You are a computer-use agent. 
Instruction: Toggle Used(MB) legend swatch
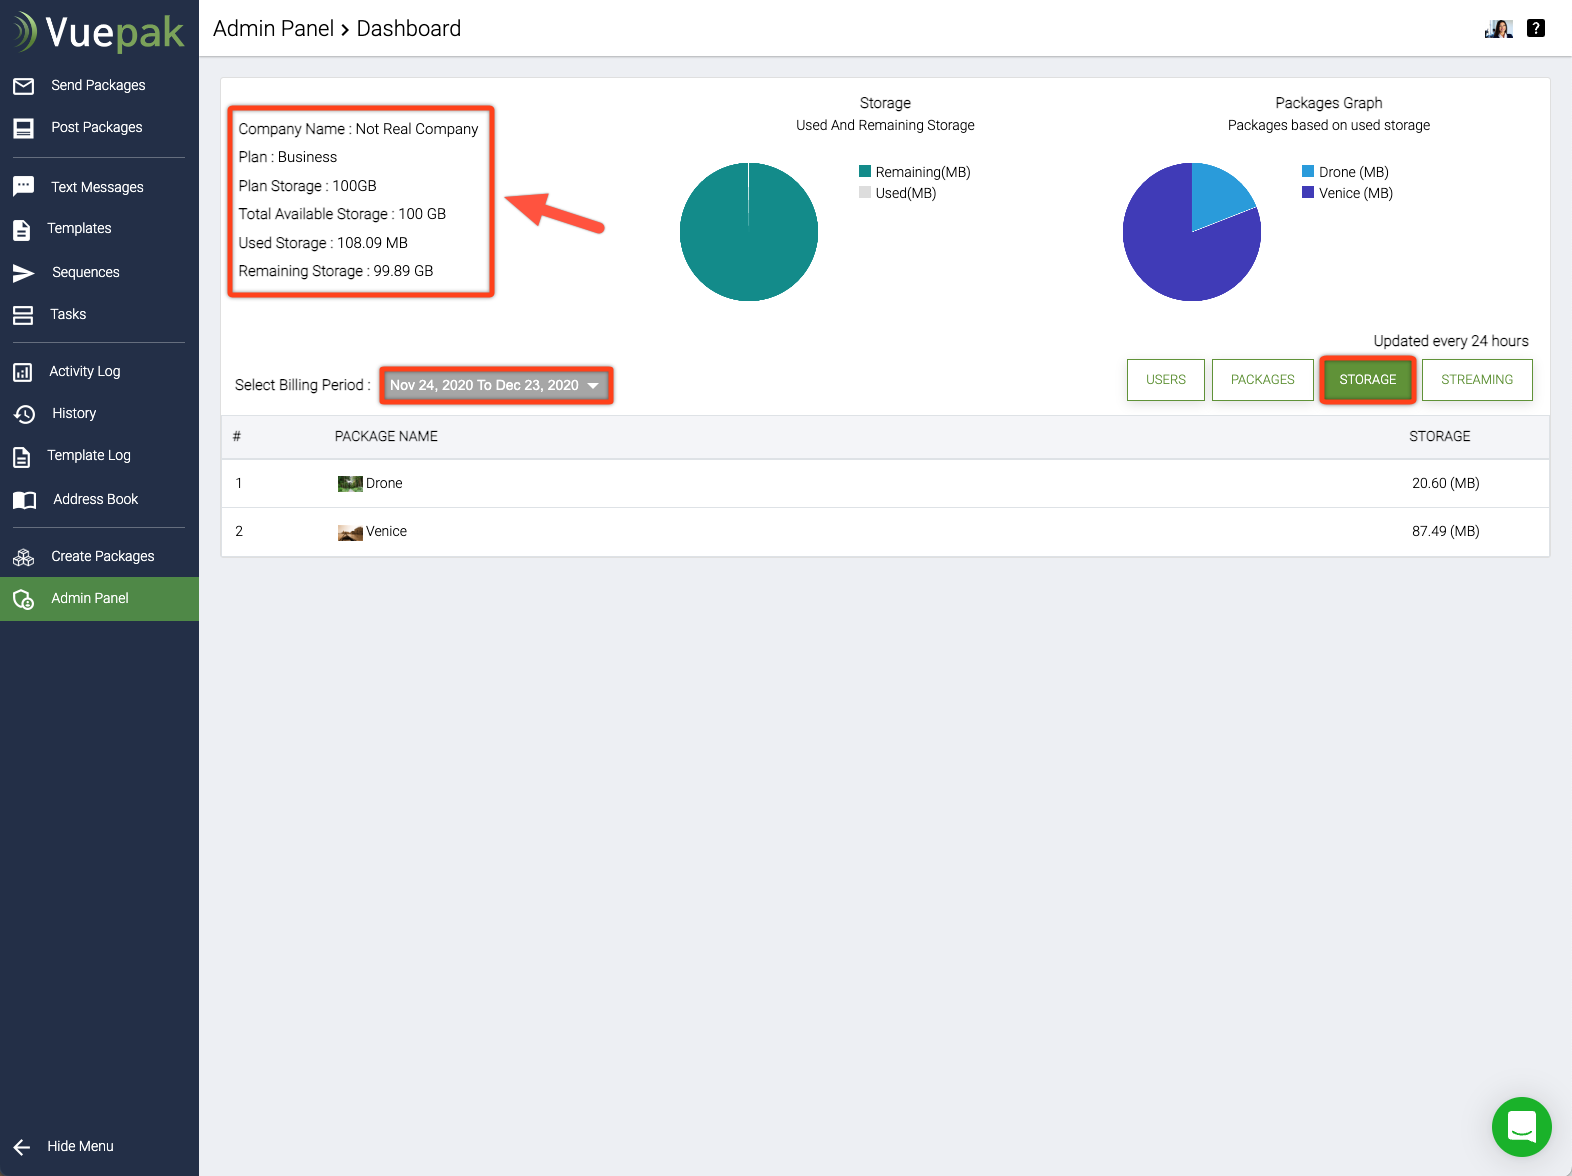865,192
